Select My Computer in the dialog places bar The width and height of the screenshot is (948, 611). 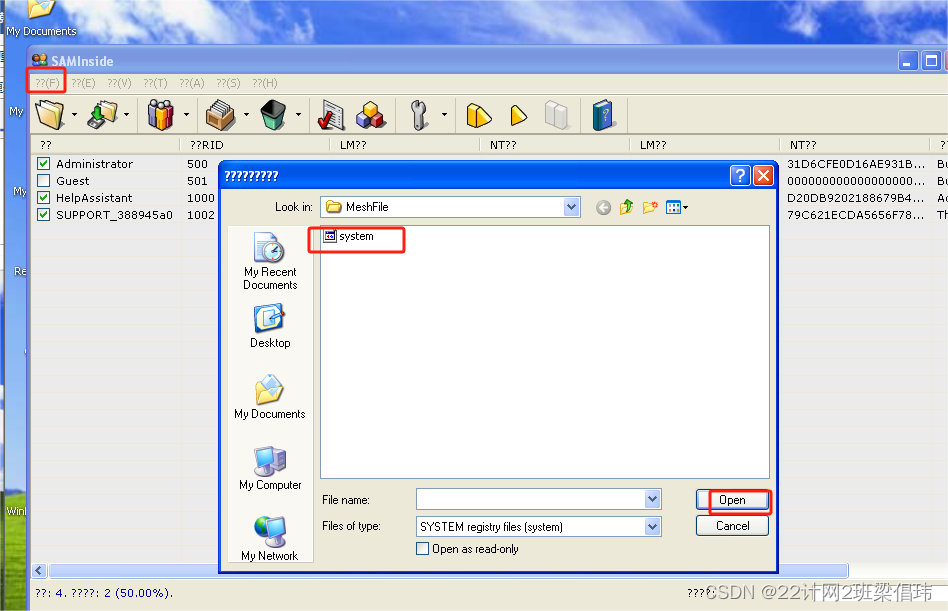[x=270, y=468]
